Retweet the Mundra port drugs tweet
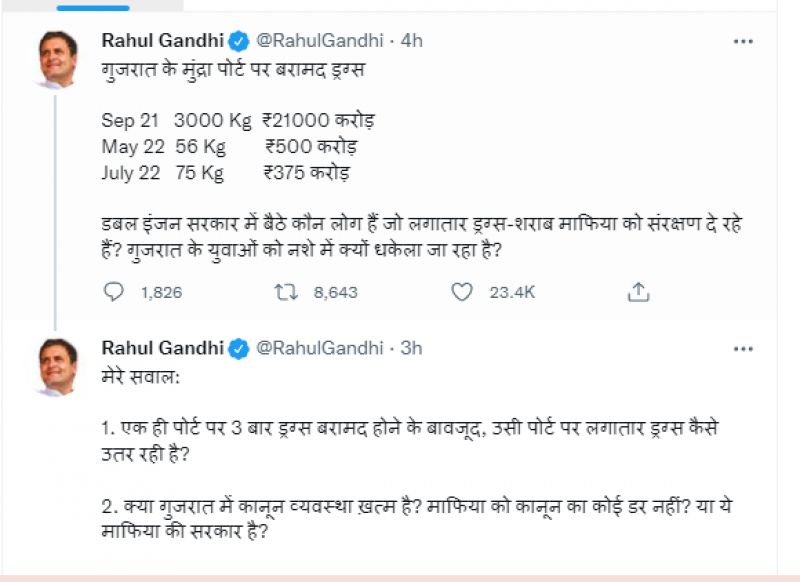This screenshot has height=582, width=800. click(287, 292)
